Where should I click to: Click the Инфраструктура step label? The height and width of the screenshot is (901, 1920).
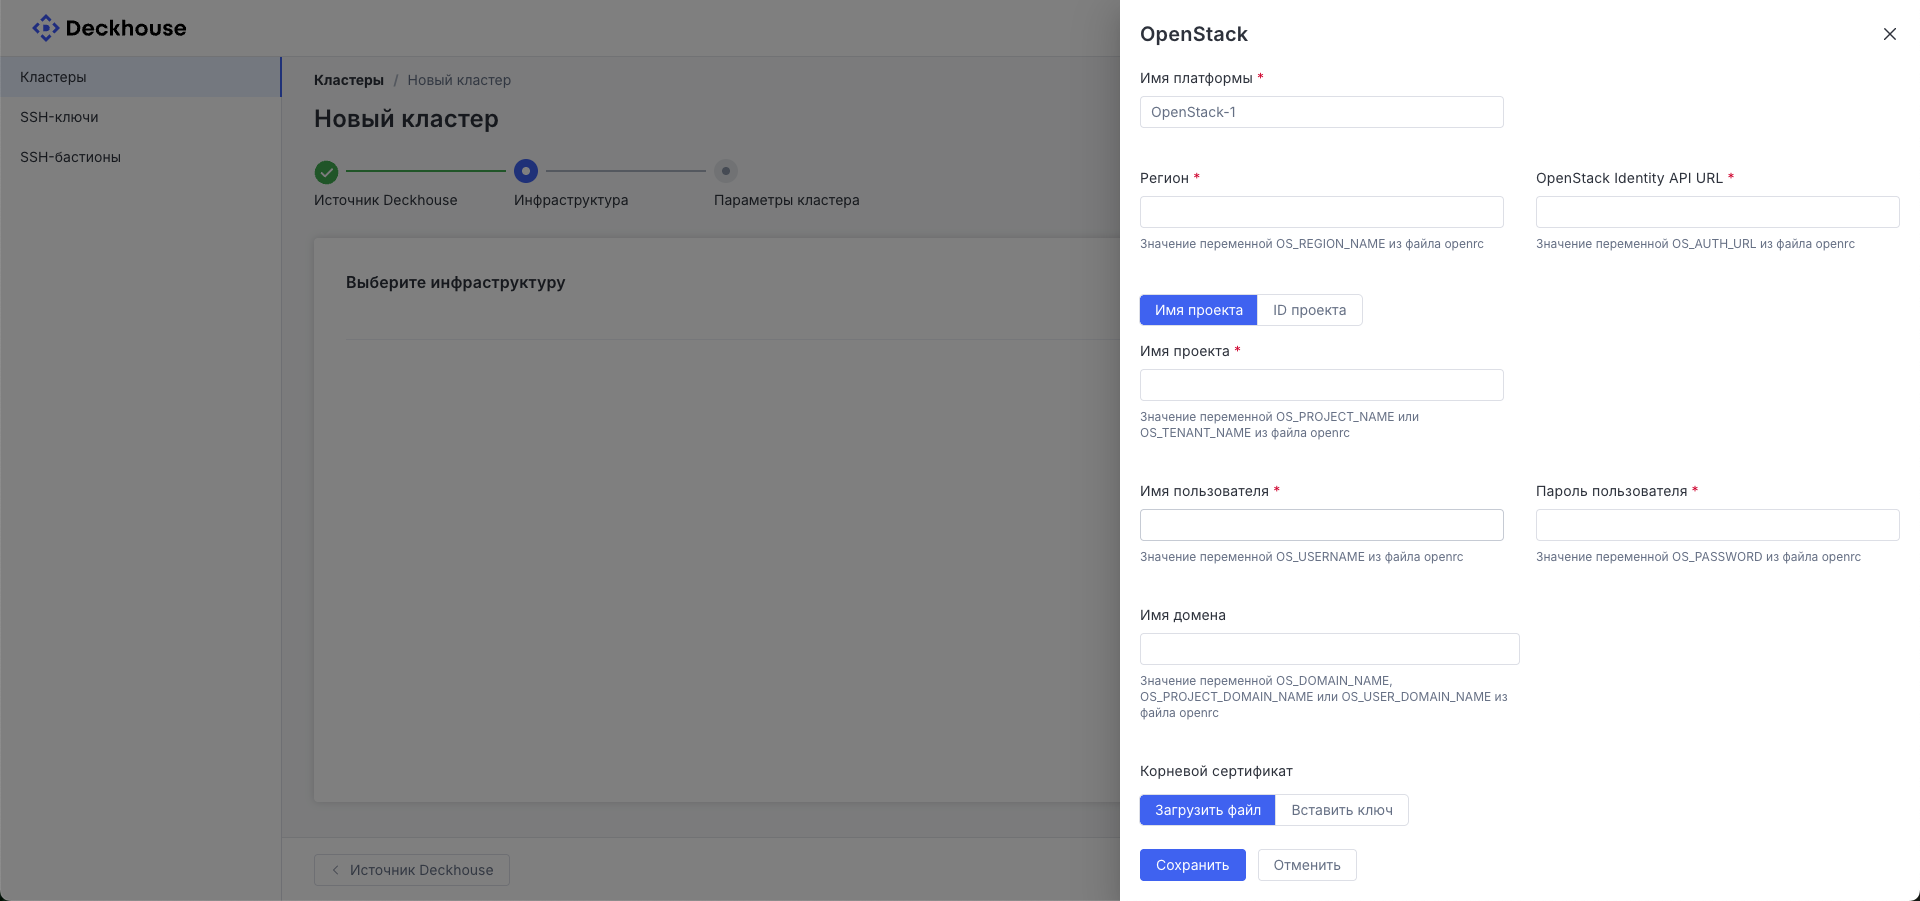(571, 200)
